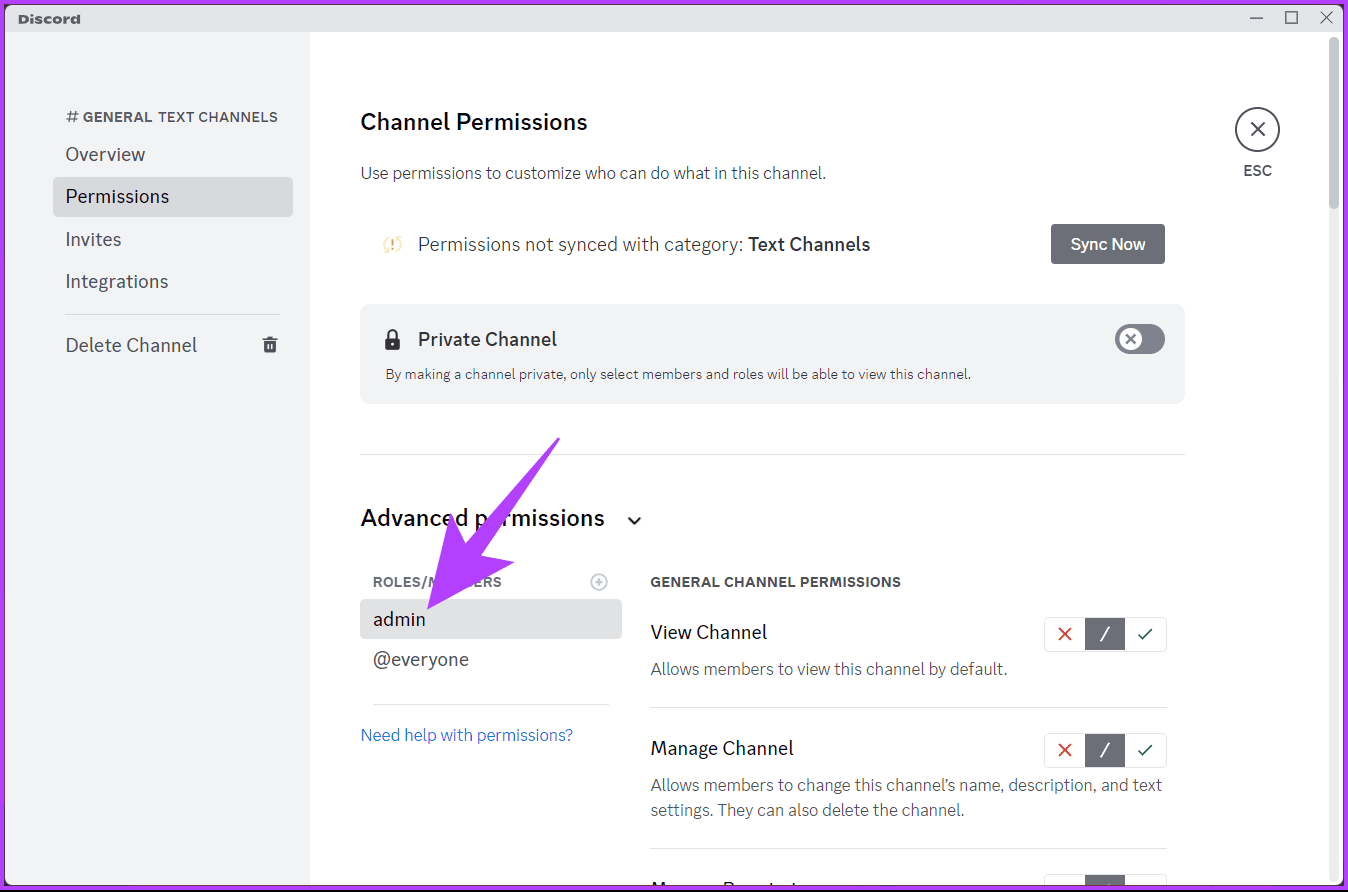Click the sync warning icon near permissions notice
The height and width of the screenshot is (892, 1348).
tap(392, 245)
